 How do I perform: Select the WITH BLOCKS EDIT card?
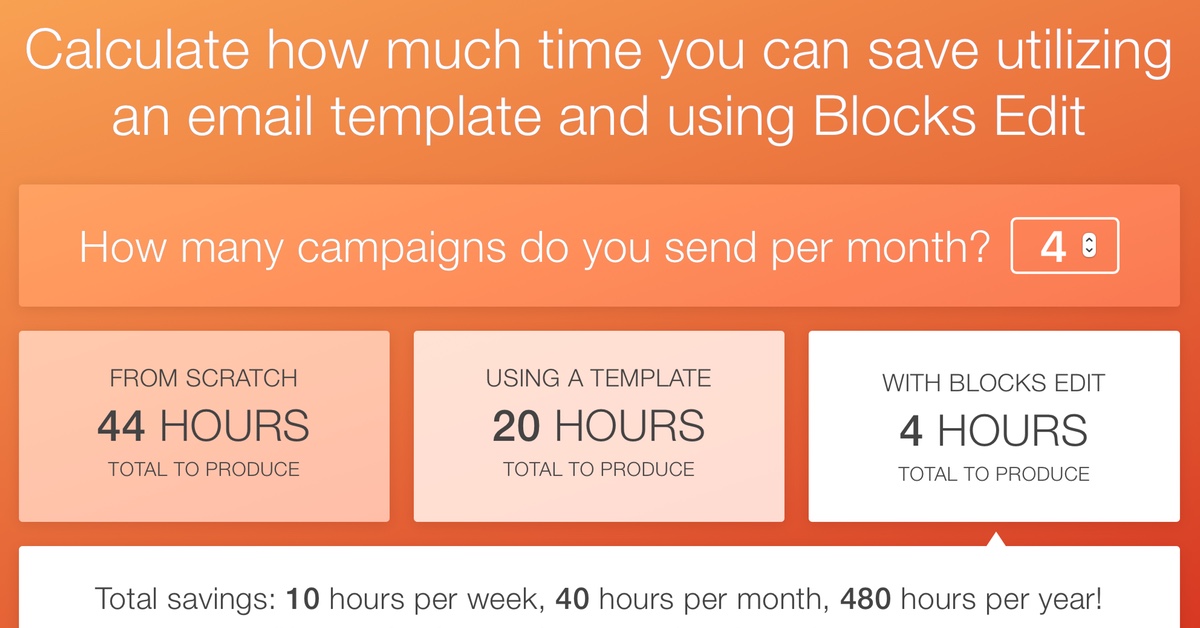click(993, 425)
